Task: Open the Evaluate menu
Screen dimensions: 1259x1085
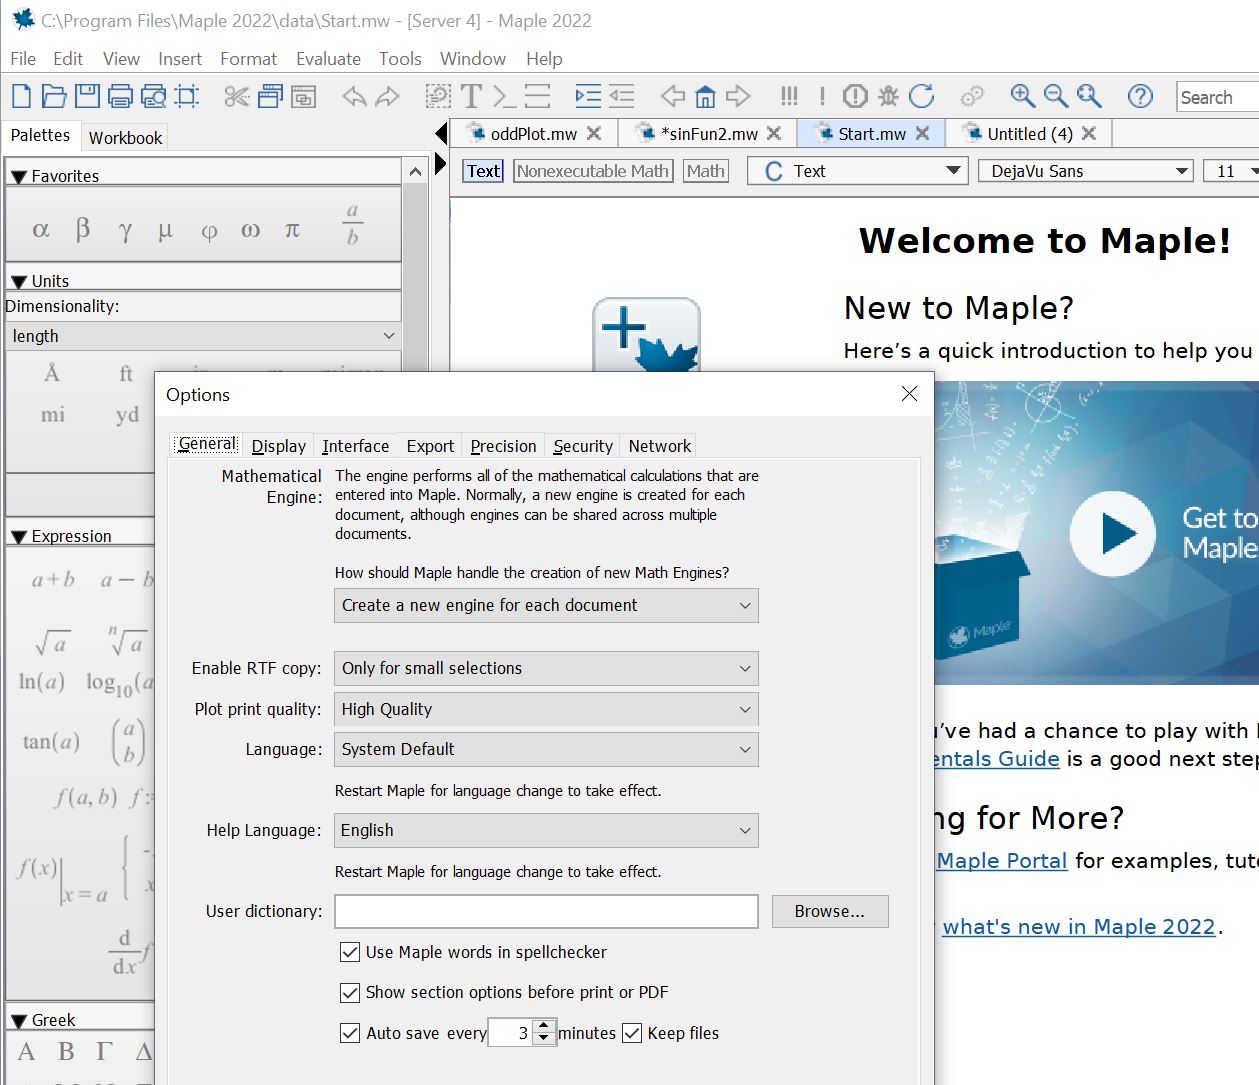Action: pyautogui.click(x=328, y=59)
